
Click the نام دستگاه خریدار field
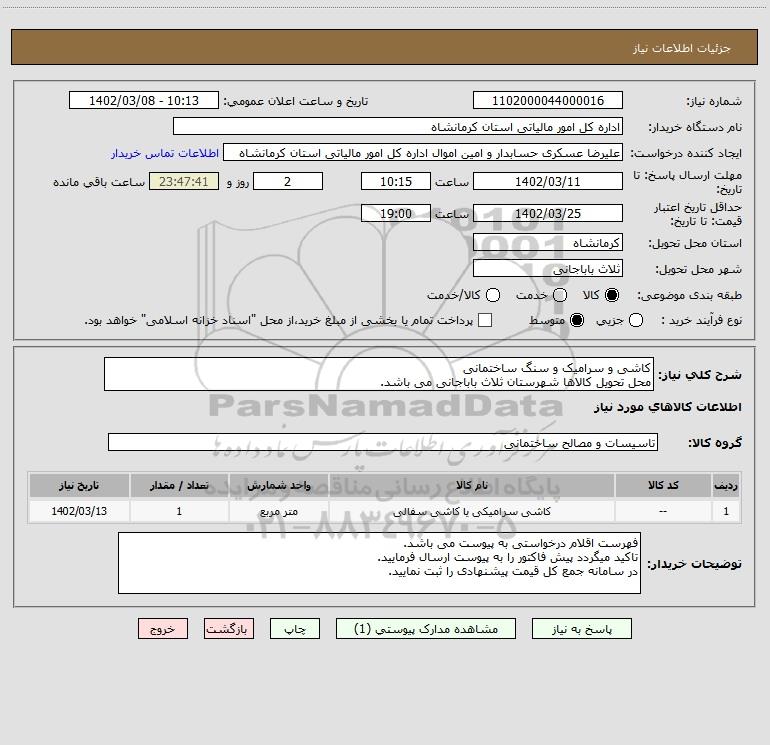tap(398, 127)
